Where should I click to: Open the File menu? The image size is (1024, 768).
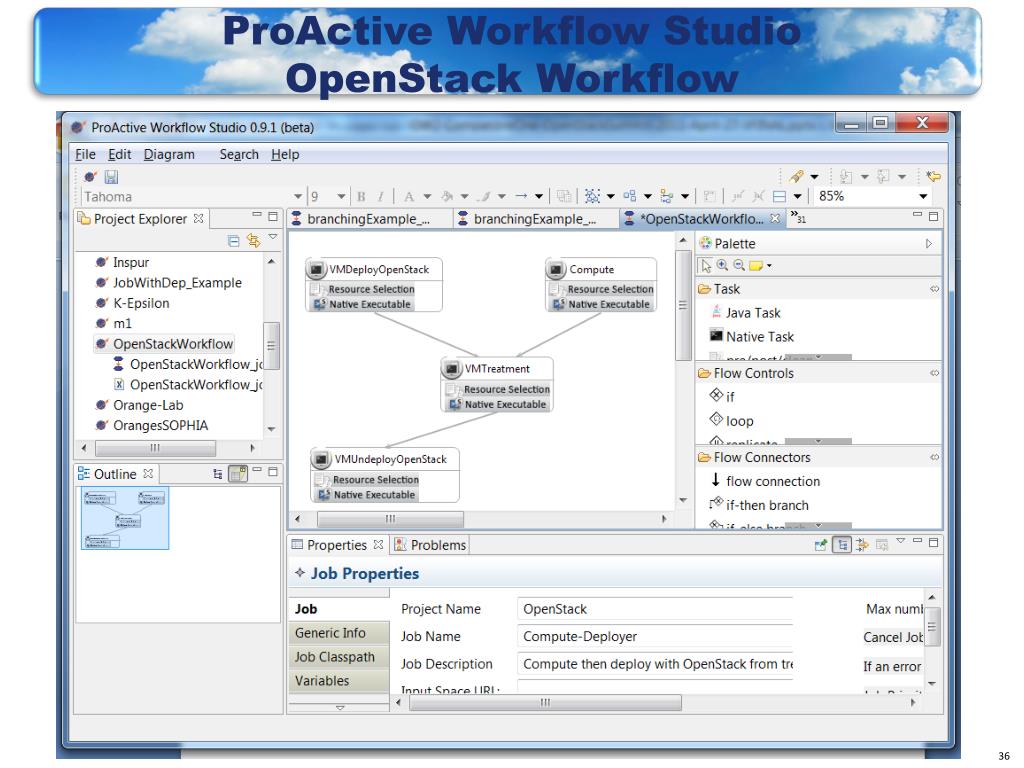[x=86, y=155]
